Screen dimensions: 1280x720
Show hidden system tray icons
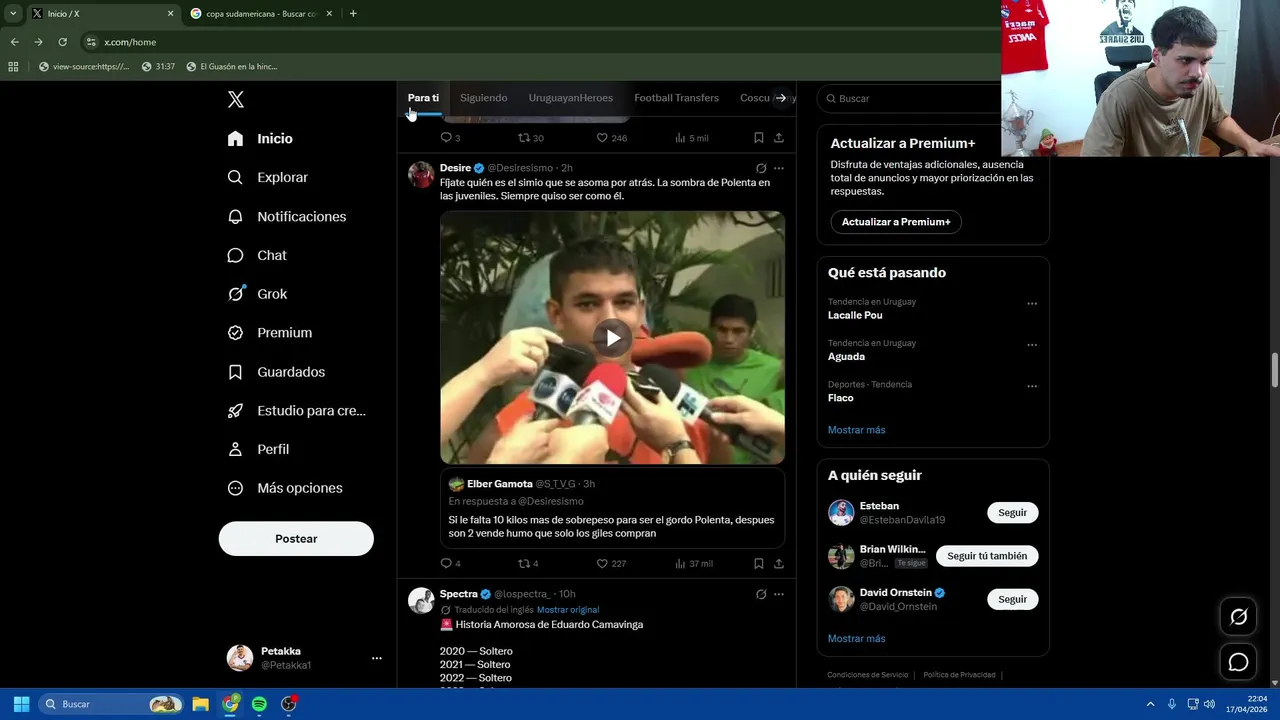(1150, 704)
